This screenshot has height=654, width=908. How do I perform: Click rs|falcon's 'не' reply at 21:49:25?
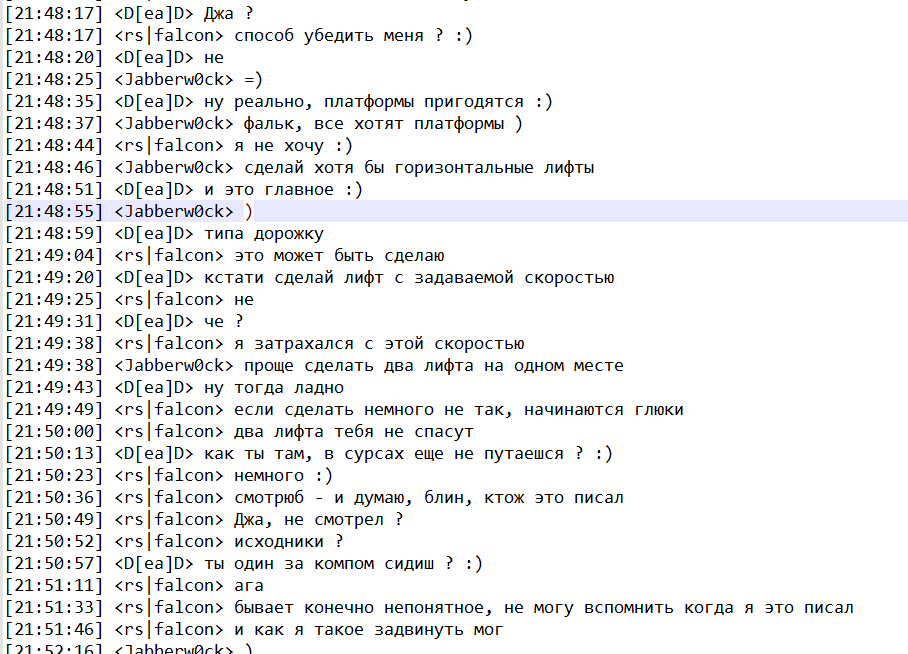[244, 299]
